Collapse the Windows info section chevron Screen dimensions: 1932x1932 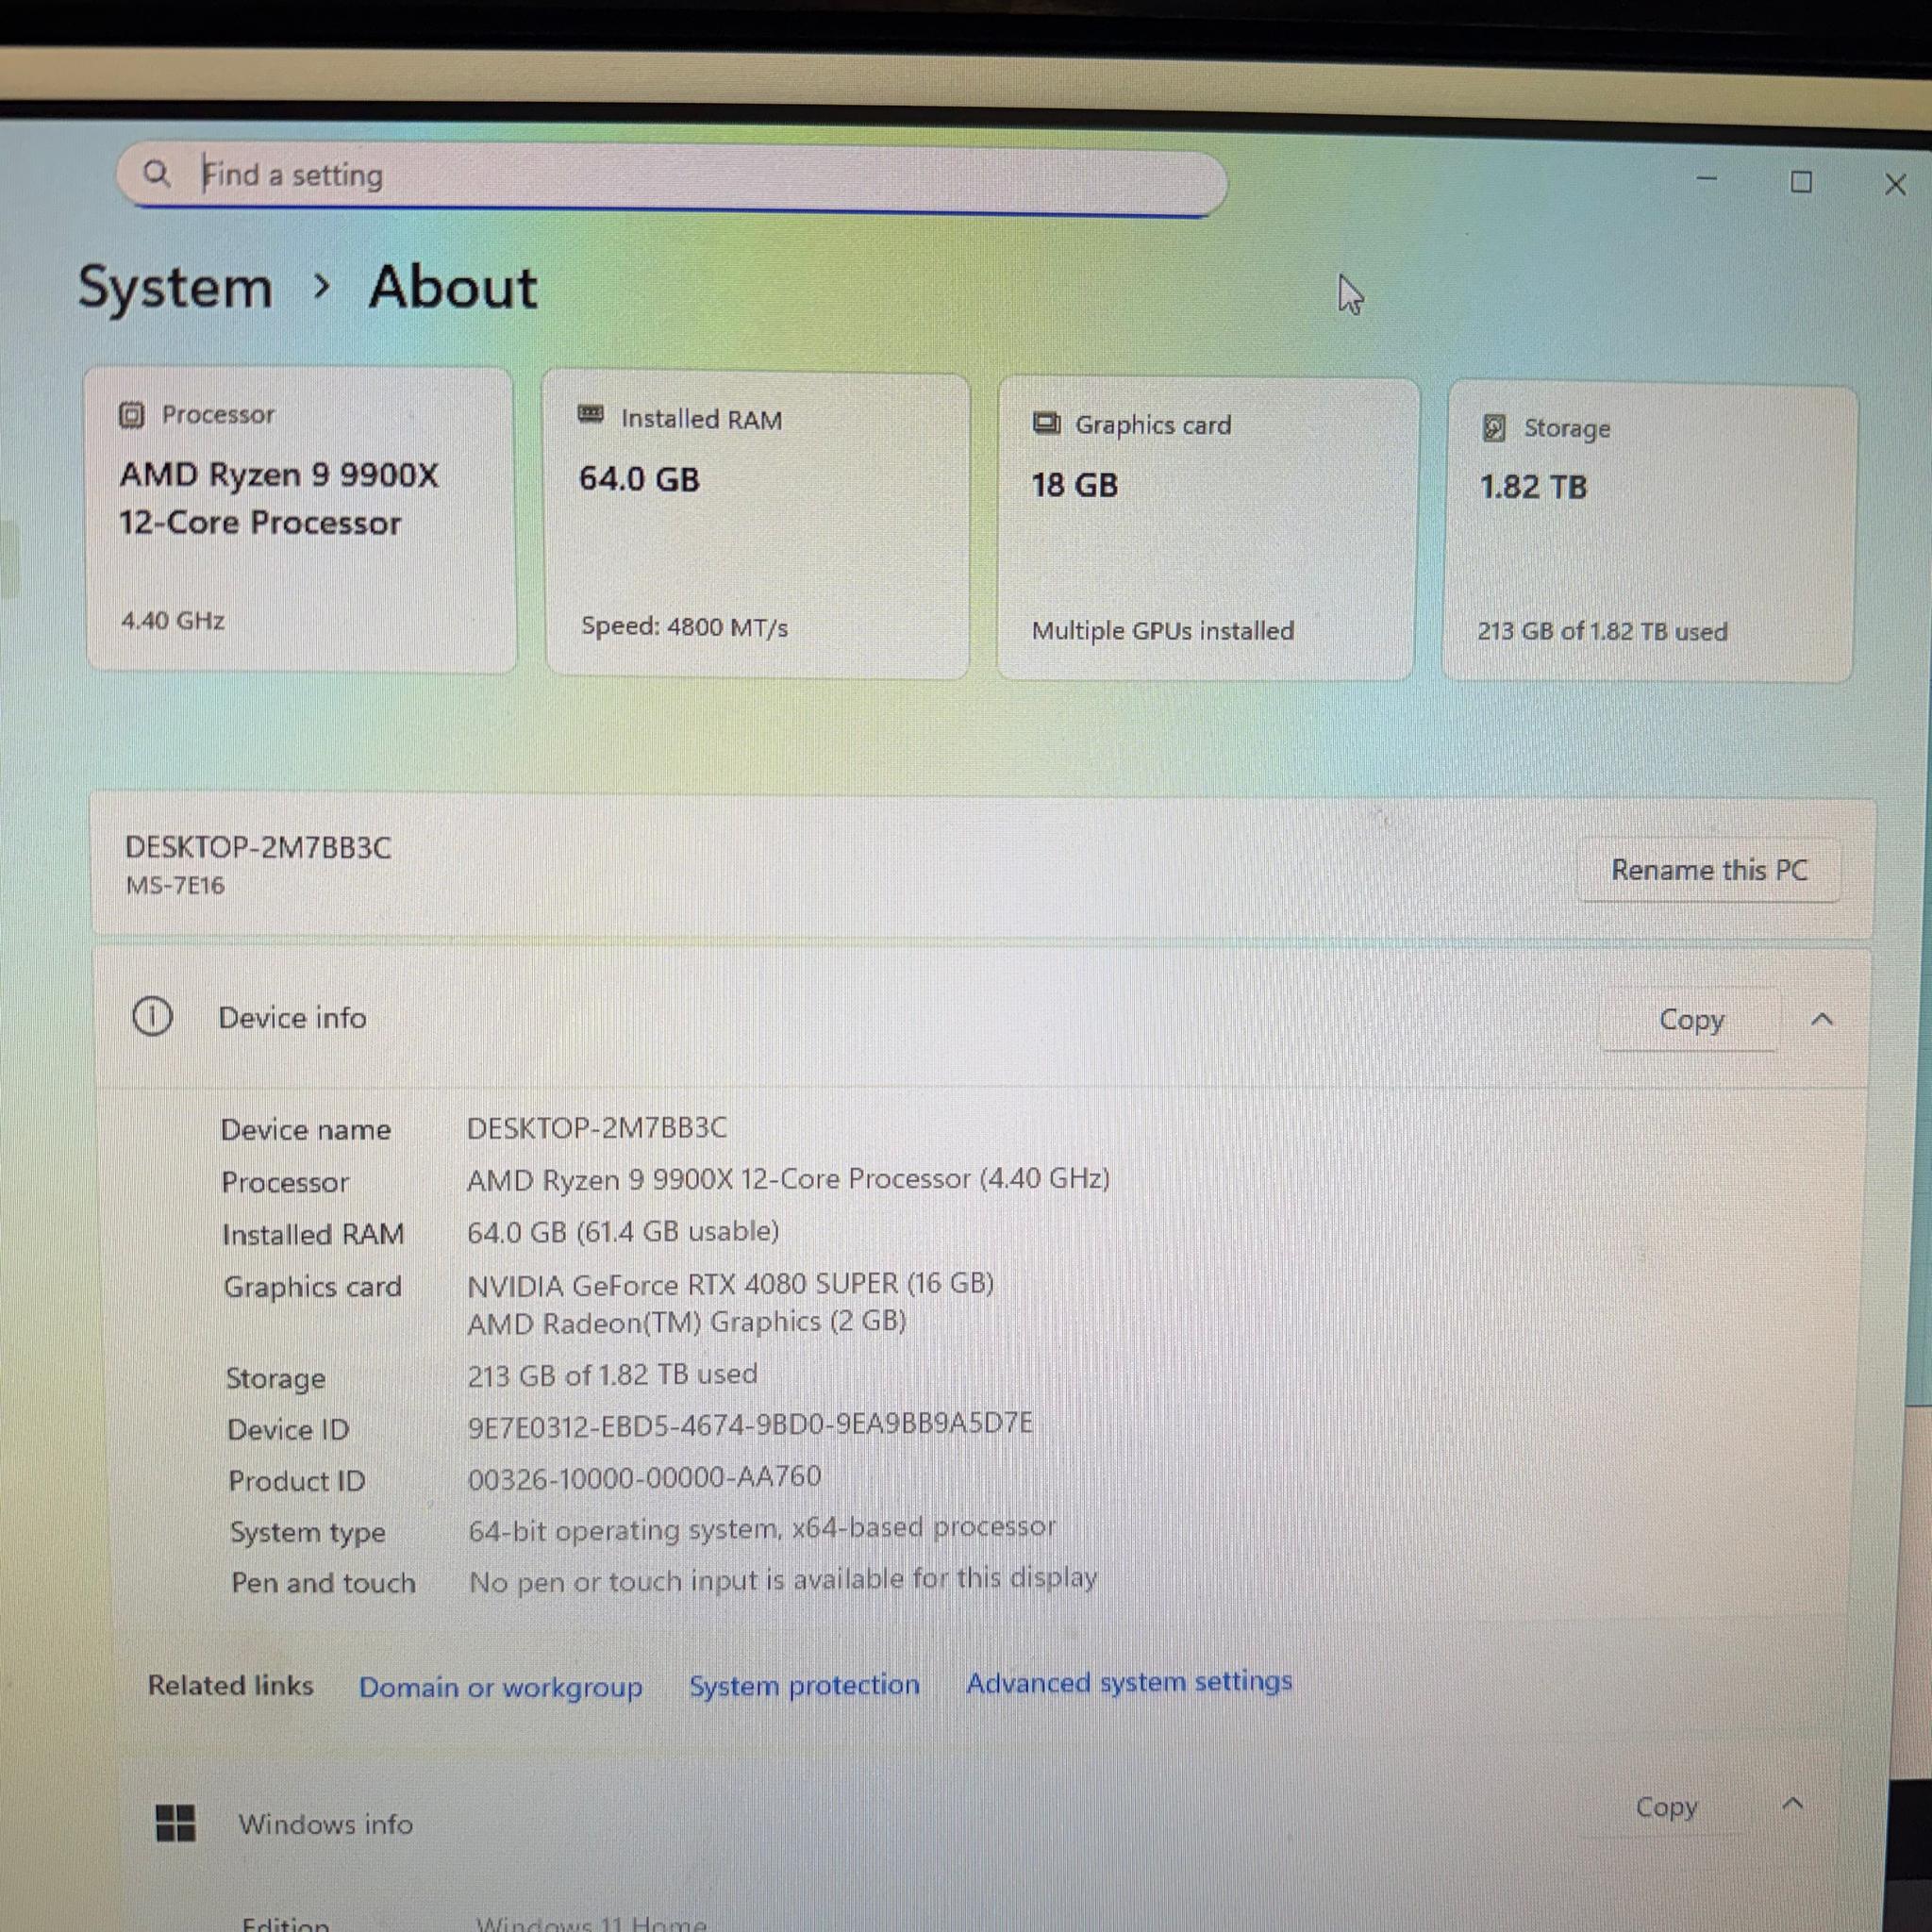tap(1793, 1805)
